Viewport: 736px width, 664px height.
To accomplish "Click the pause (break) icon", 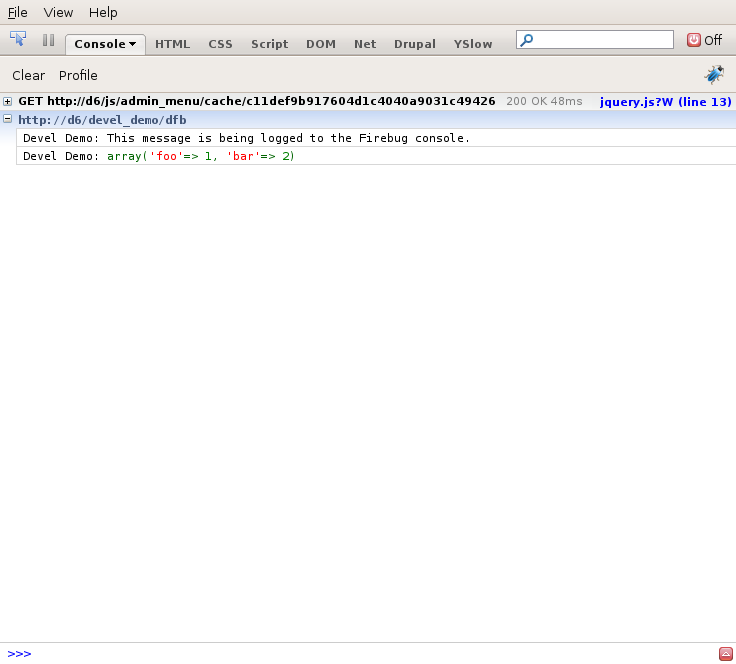I will [48, 41].
